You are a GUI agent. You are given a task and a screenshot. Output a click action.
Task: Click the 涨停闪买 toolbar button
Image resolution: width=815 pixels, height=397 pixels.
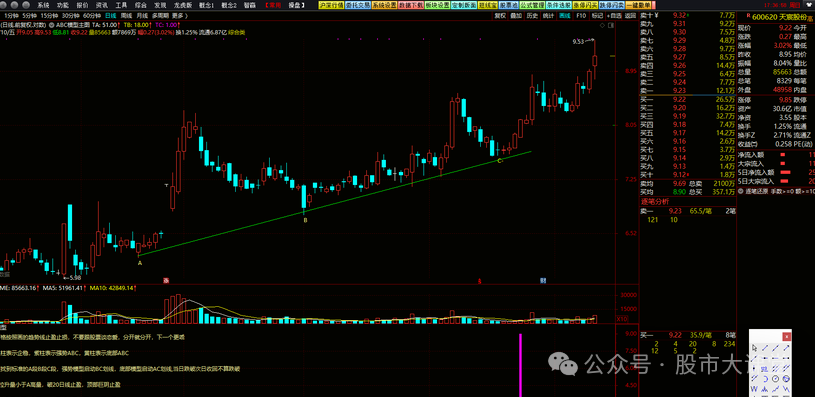pyautogui.click(x=585, y=5)
